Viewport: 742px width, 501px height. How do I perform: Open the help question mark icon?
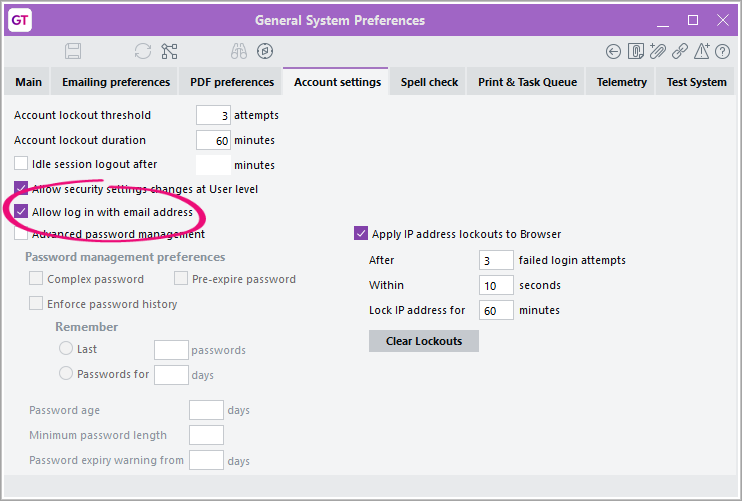click(x=724, y=51)
